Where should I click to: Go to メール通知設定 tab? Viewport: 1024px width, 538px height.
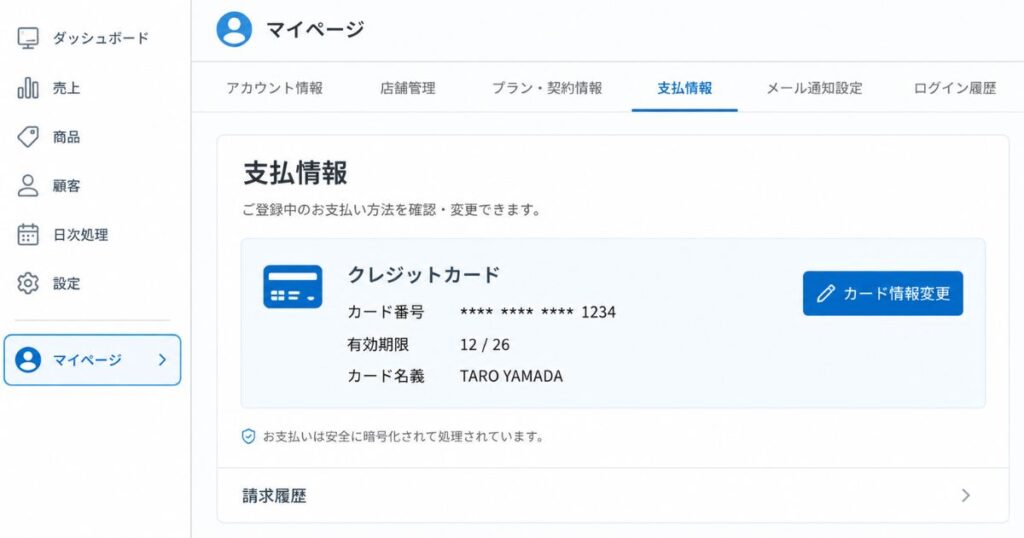tap(814, 88)
